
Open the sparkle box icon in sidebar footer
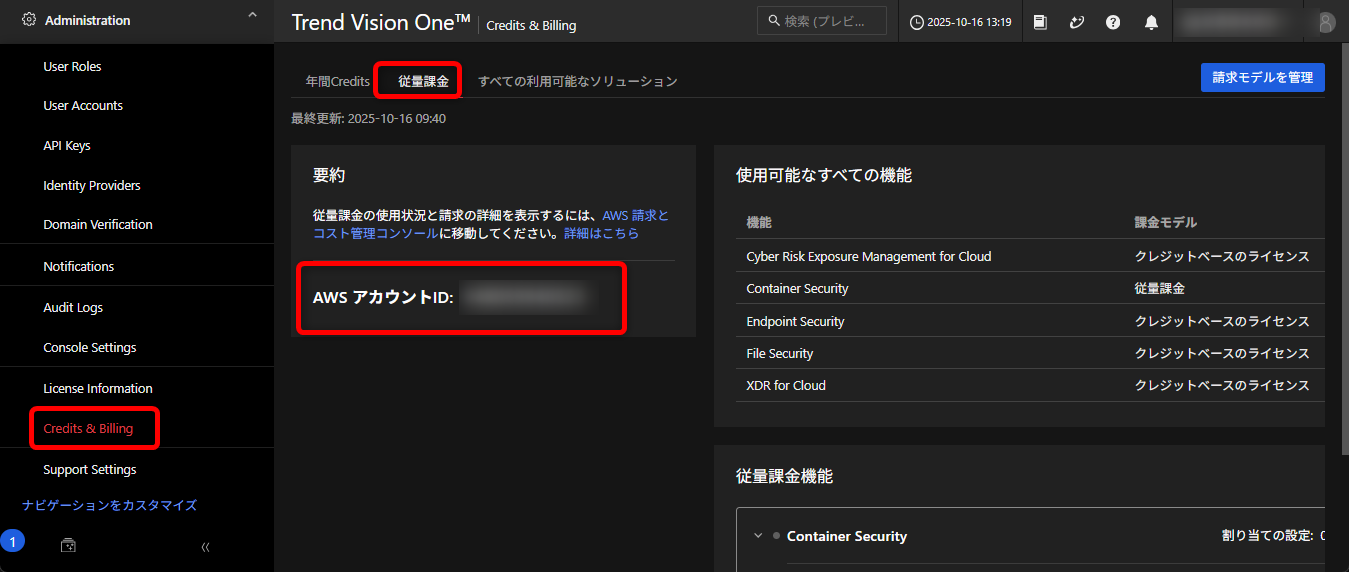coord(68,545)
